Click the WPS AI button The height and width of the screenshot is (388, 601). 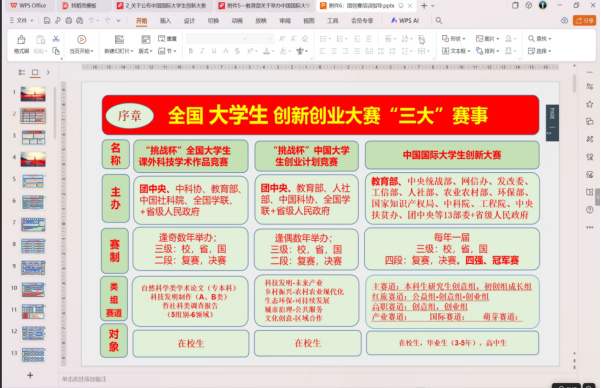[405, 21]
